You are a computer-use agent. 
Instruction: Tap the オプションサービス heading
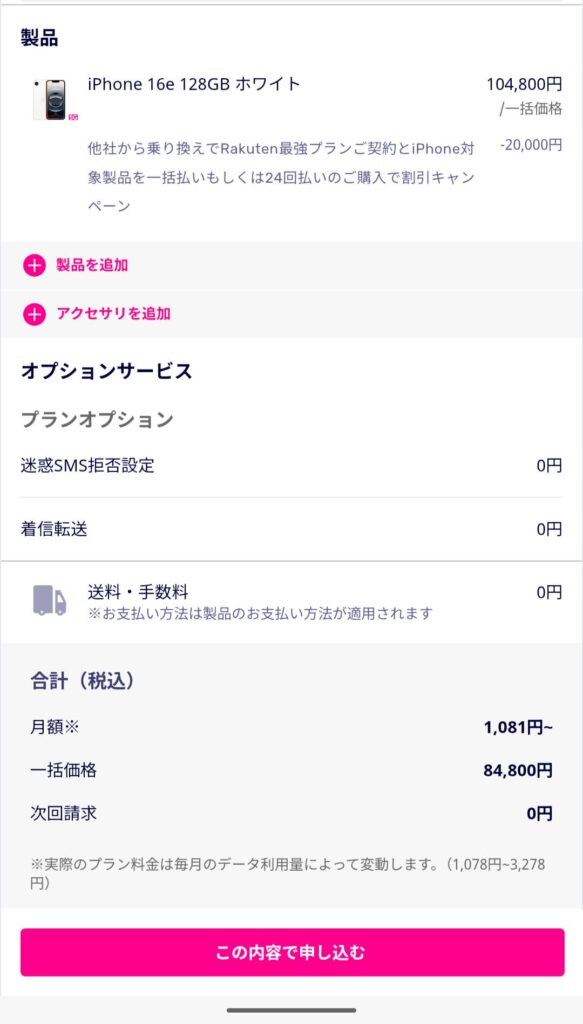(107, 371)
